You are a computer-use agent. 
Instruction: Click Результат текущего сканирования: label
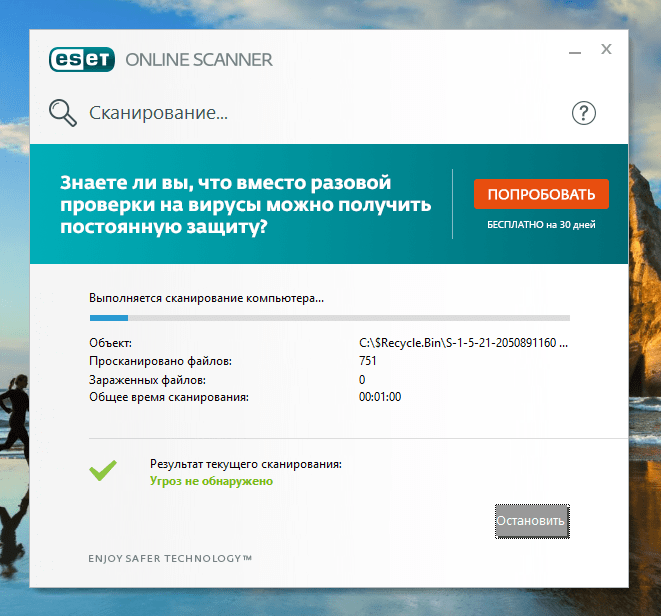246,464
